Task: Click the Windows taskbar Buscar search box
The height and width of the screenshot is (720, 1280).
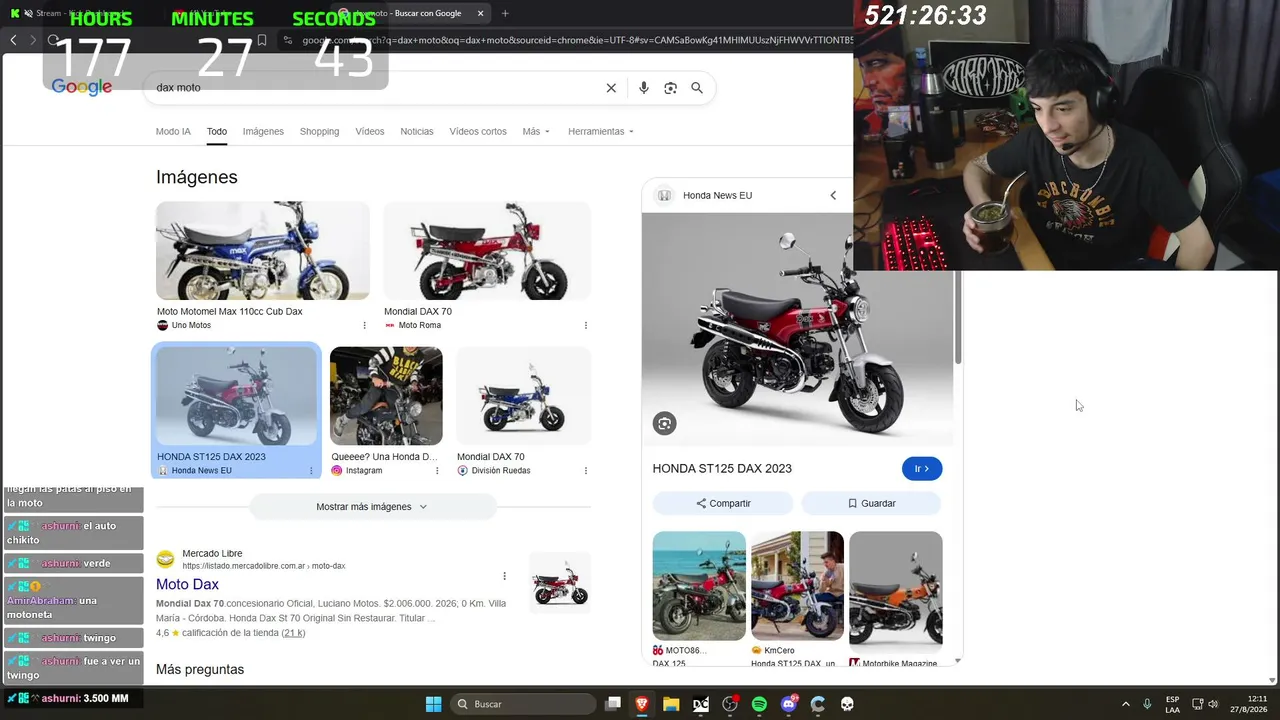Action: [x=524, y=704]
